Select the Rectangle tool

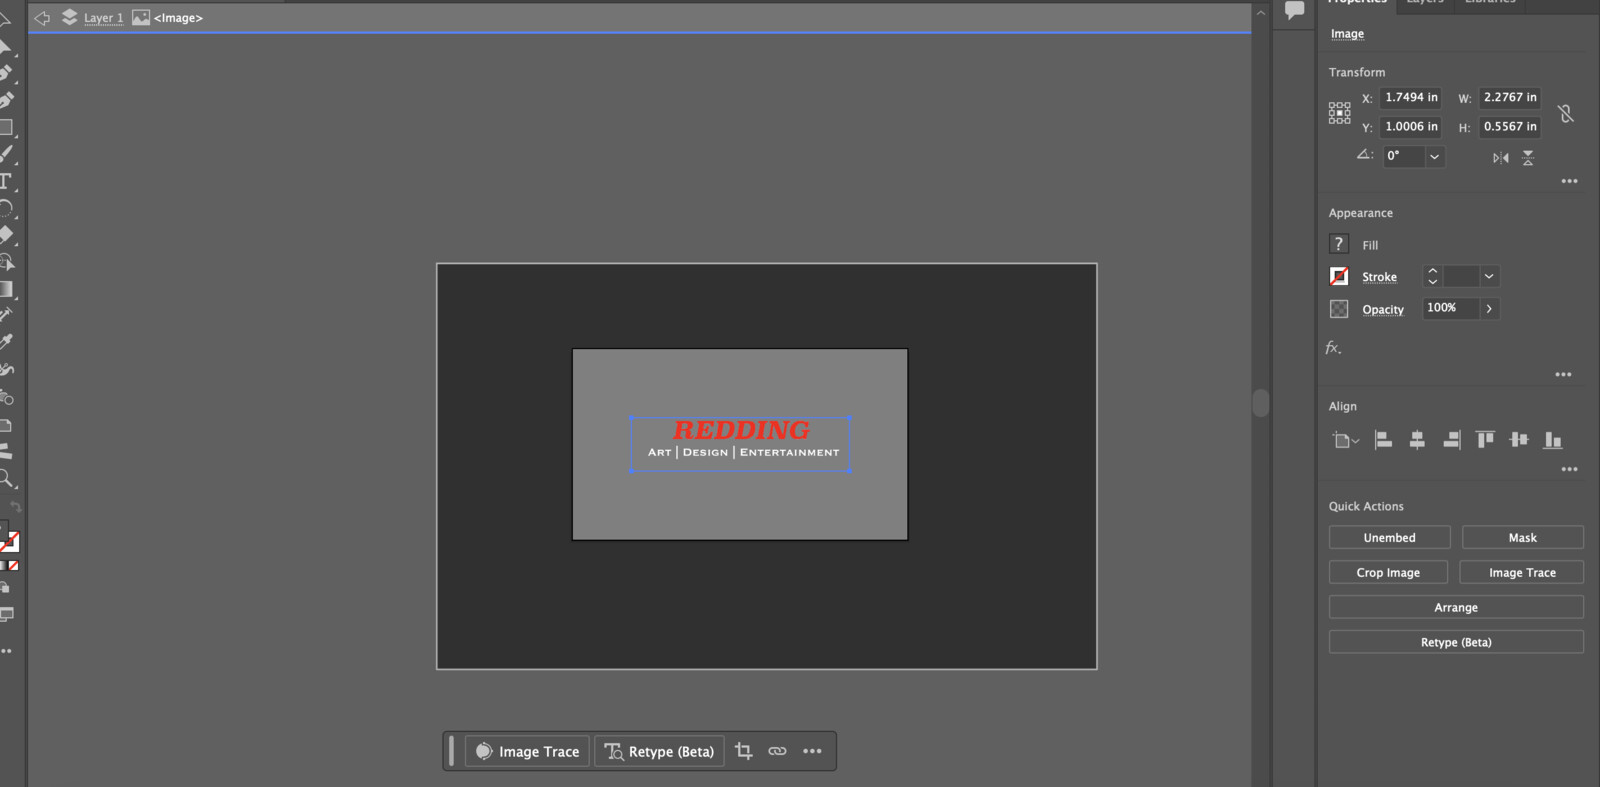click(x=5, y=127)
